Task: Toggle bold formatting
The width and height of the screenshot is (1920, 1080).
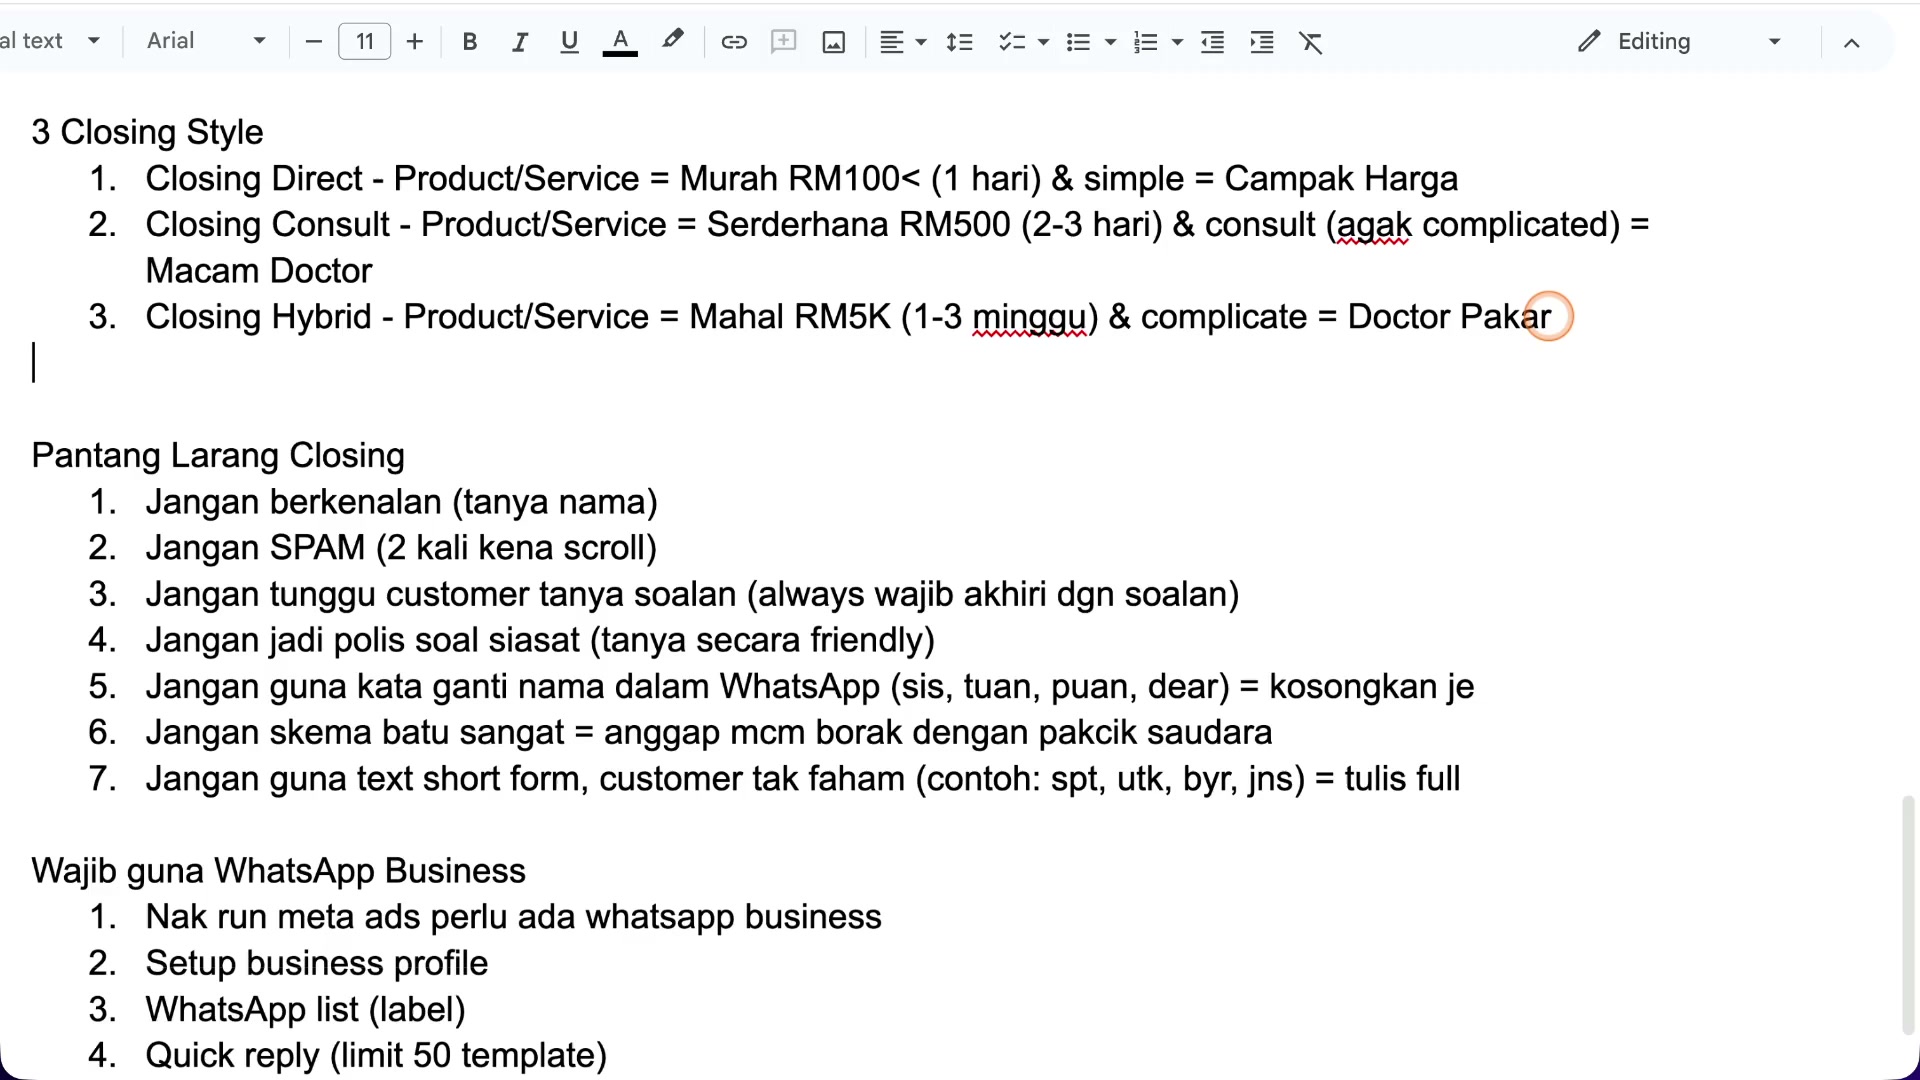Action: [470, 42]
